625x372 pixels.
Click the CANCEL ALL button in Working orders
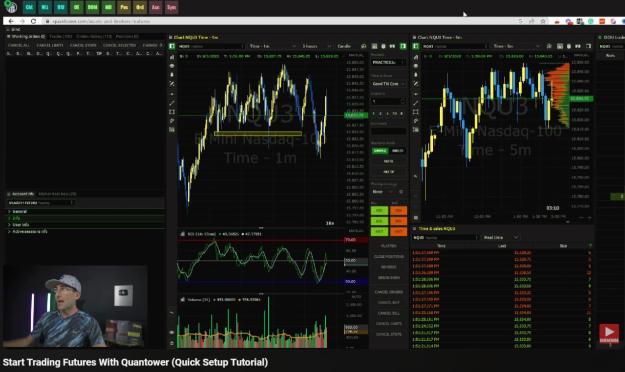pyautogui.click(x=19, y=45)
